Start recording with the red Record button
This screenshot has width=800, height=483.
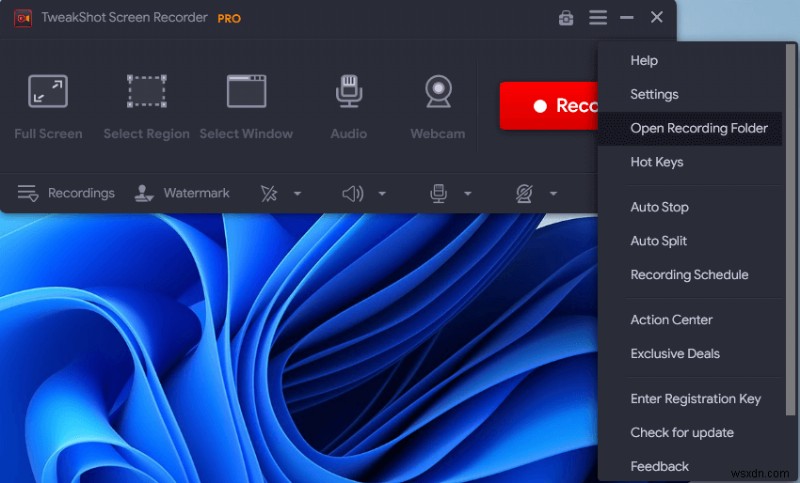coord(548,106)
